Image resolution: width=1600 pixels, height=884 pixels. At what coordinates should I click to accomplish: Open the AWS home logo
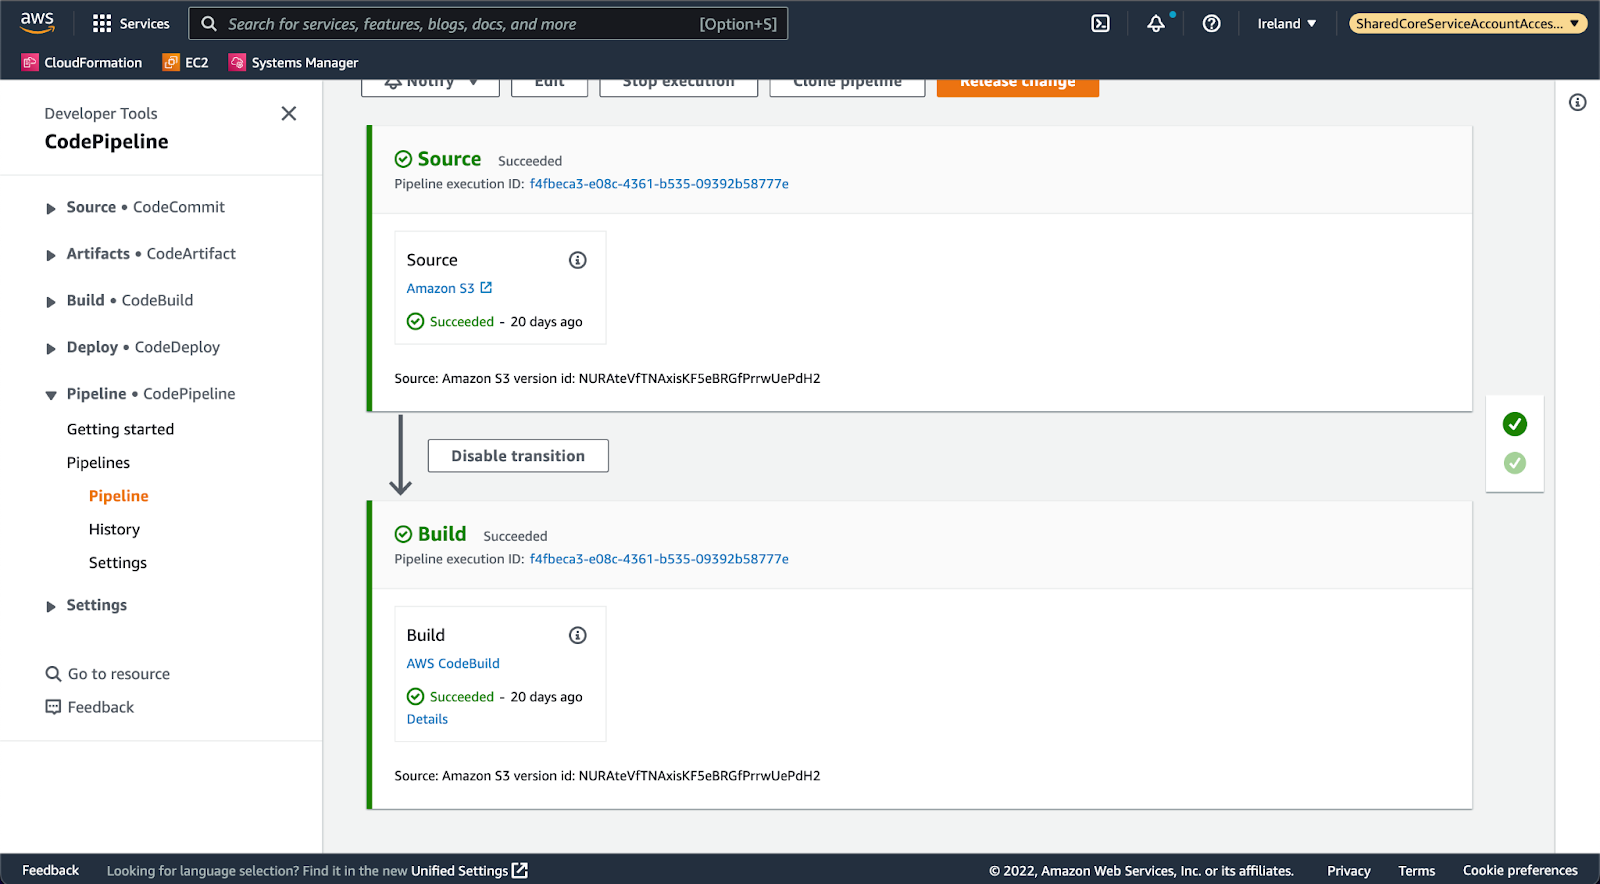pos(37,23)
